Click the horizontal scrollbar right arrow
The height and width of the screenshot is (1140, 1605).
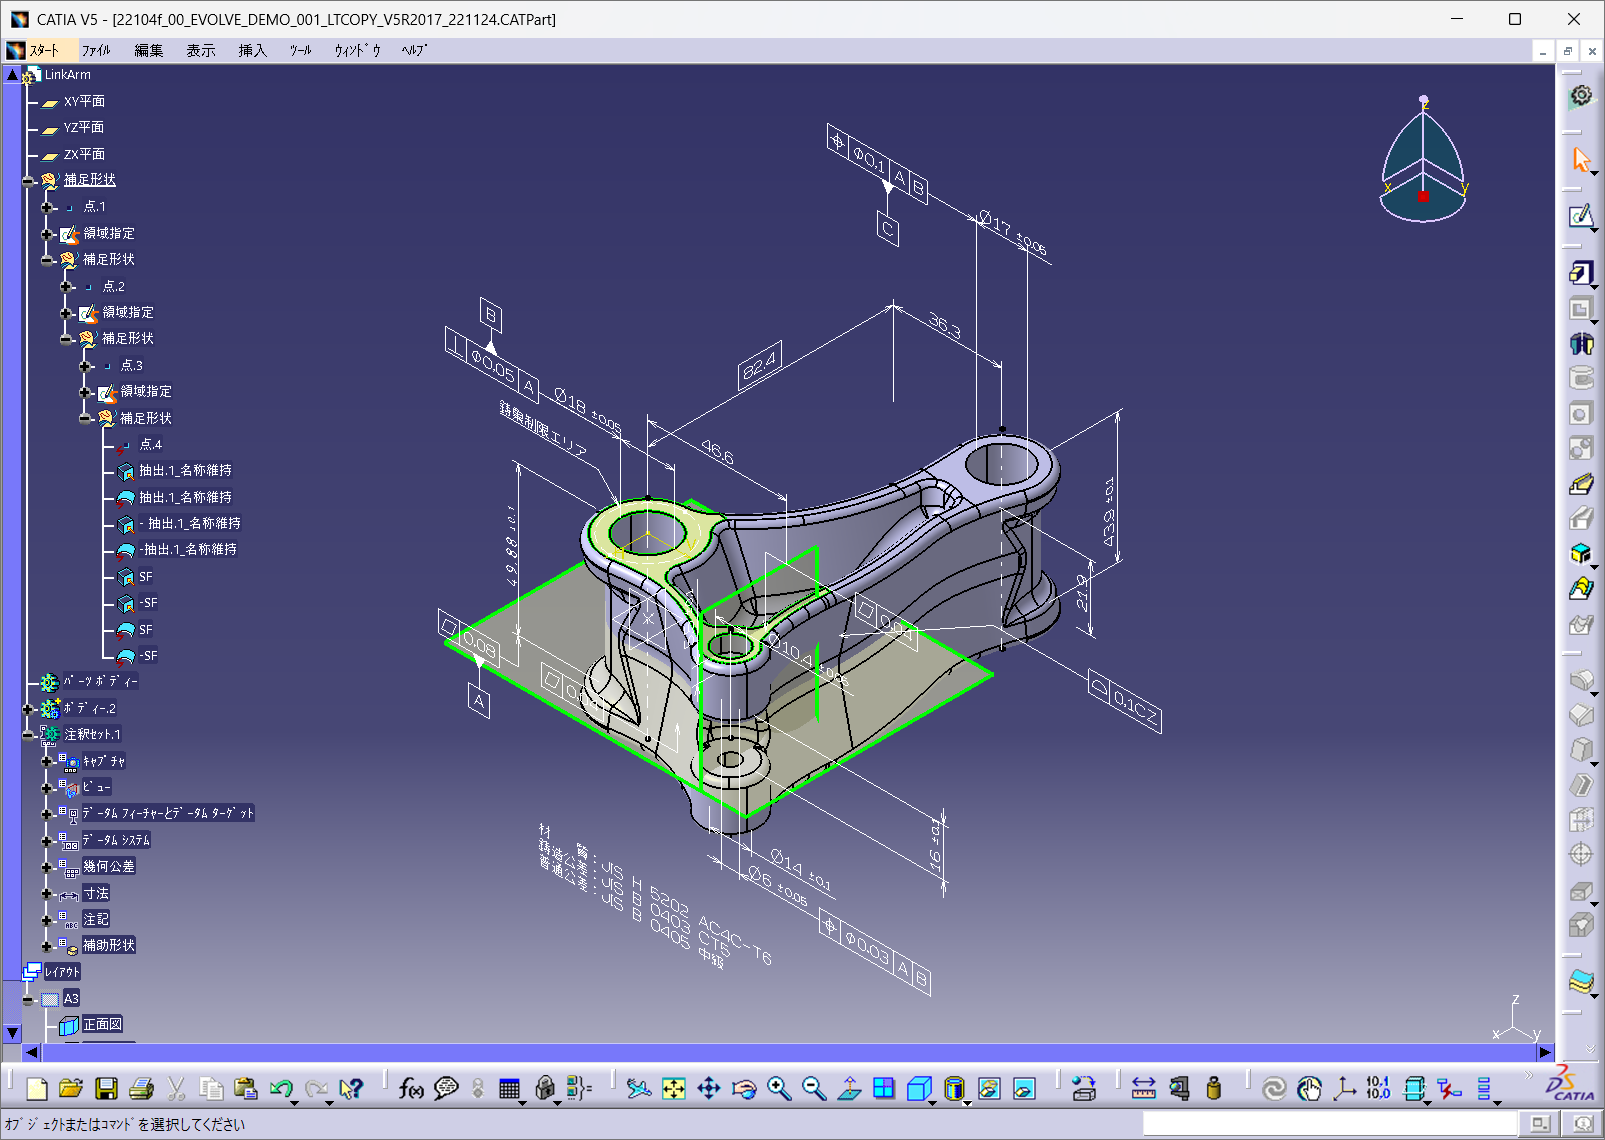click(x=1545, y=1052)
